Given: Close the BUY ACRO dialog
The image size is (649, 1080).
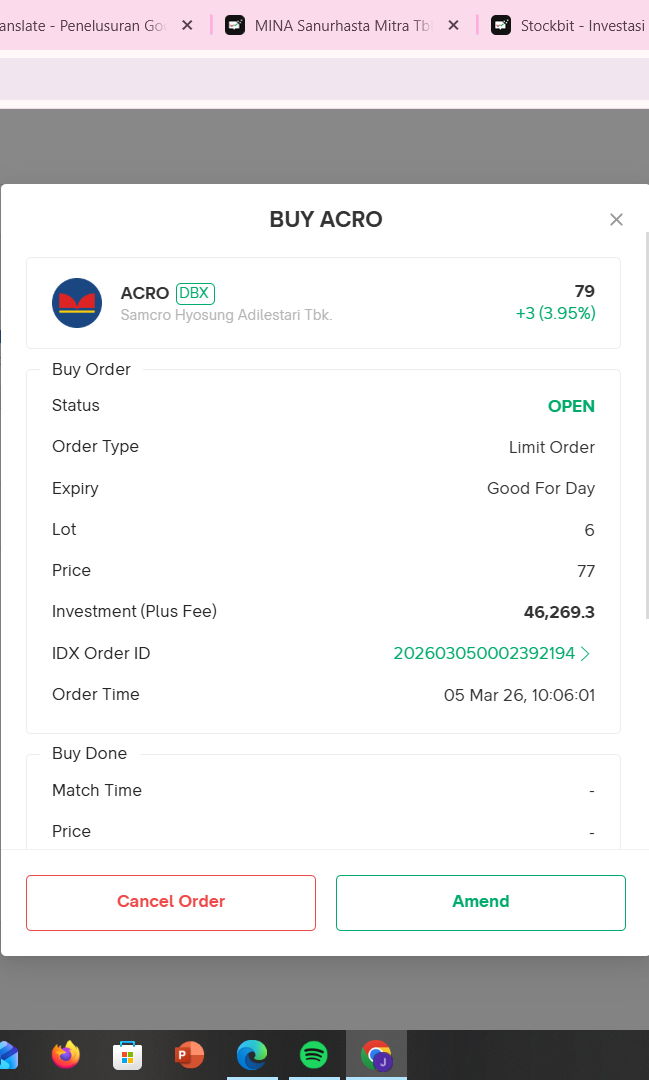Looking at the screenshot, I should [x=616, y=220].
